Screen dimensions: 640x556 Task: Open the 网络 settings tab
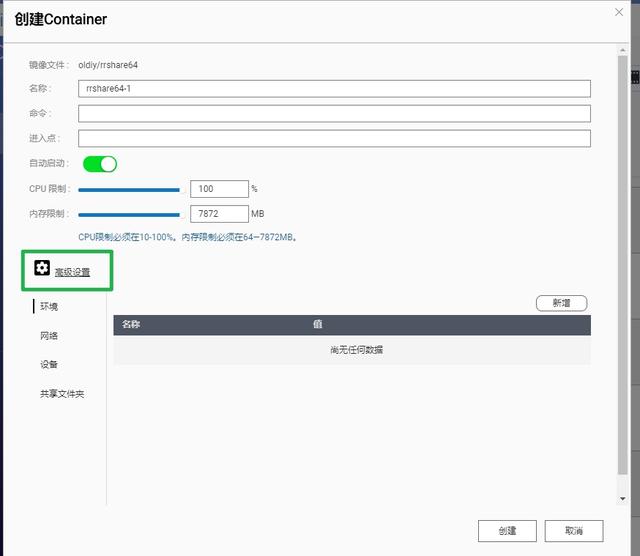click(x=49, y=336)
